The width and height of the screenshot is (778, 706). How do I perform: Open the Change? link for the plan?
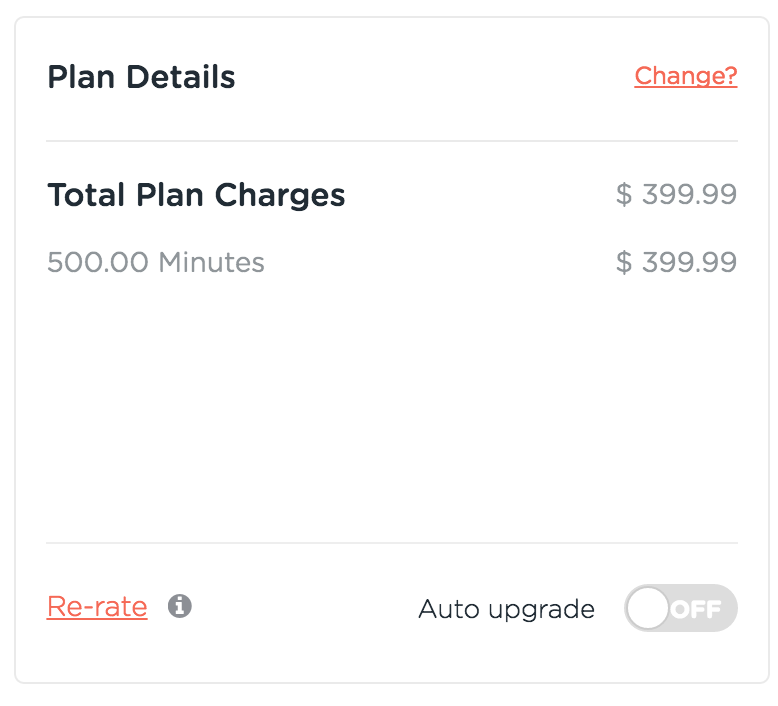[x=686, y=76]
